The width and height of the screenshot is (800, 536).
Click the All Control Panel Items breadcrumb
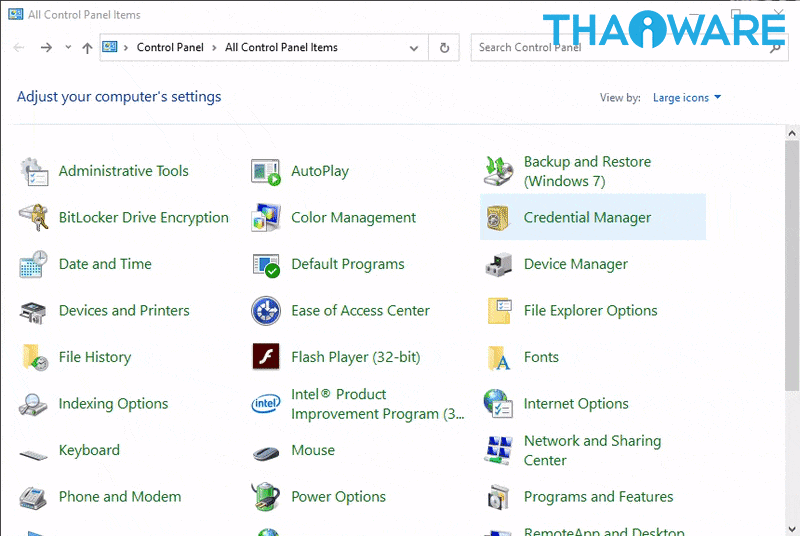pos(281,47)
